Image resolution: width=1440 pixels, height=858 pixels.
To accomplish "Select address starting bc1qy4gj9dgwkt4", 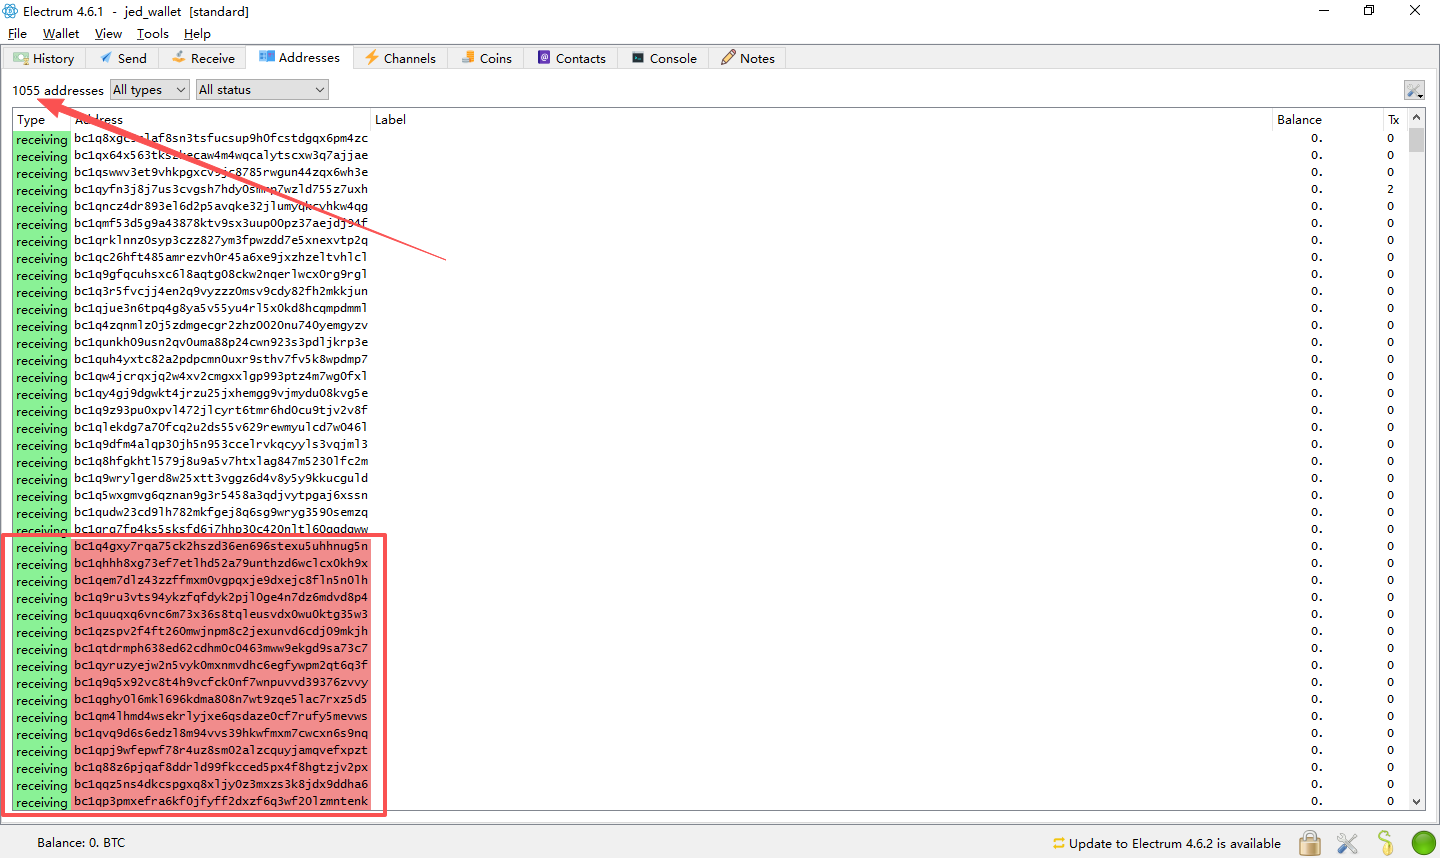I will (221, 393).
